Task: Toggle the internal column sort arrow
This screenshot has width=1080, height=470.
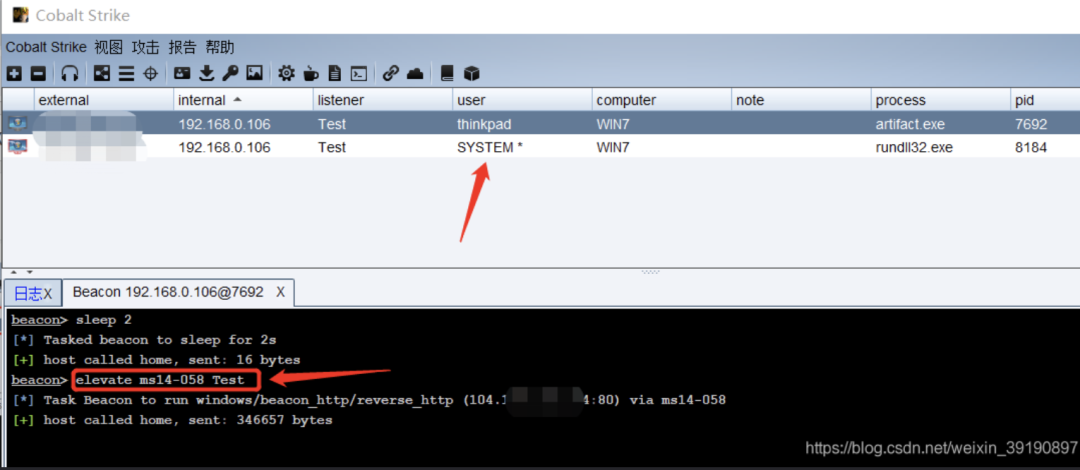Action: 238,99
